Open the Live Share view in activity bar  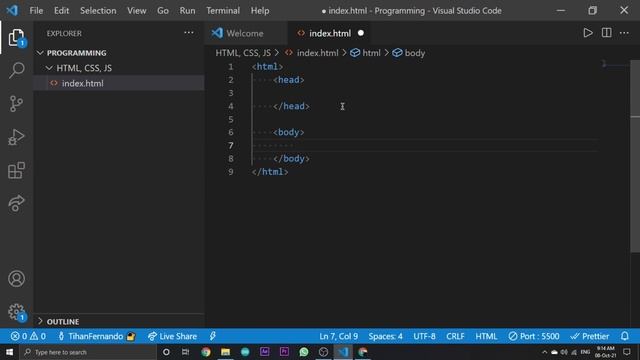[16, 203]
